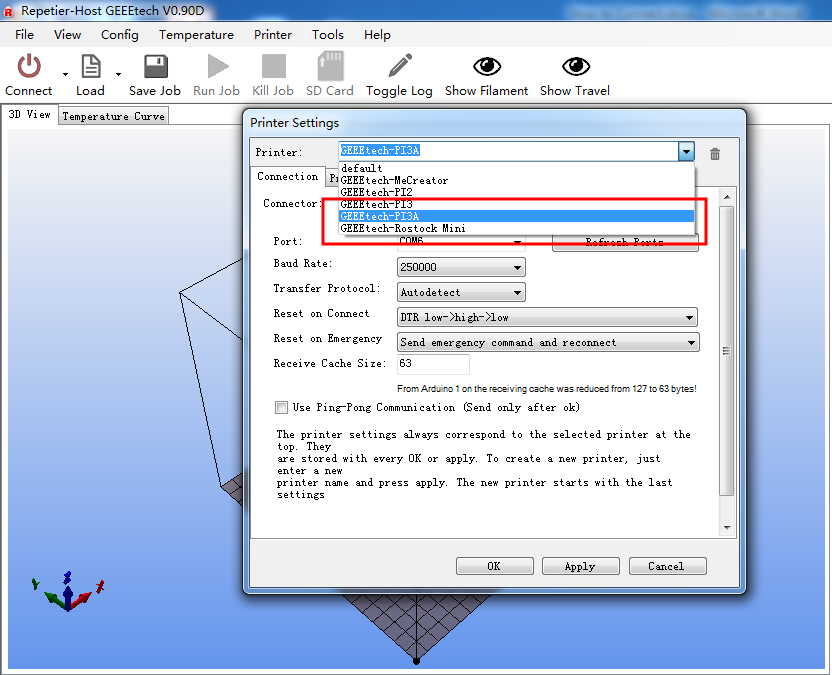Screen dimensions: 832x675
Task: Click the Run Job play icon
Action: [218, 67]
